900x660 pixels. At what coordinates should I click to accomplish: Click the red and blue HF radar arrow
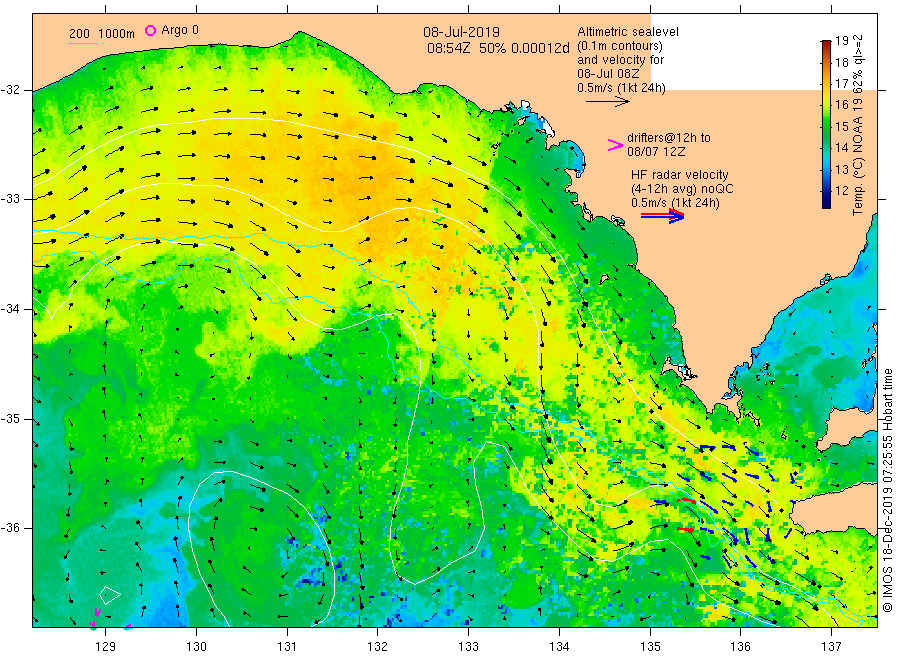[x=663, y=216]
